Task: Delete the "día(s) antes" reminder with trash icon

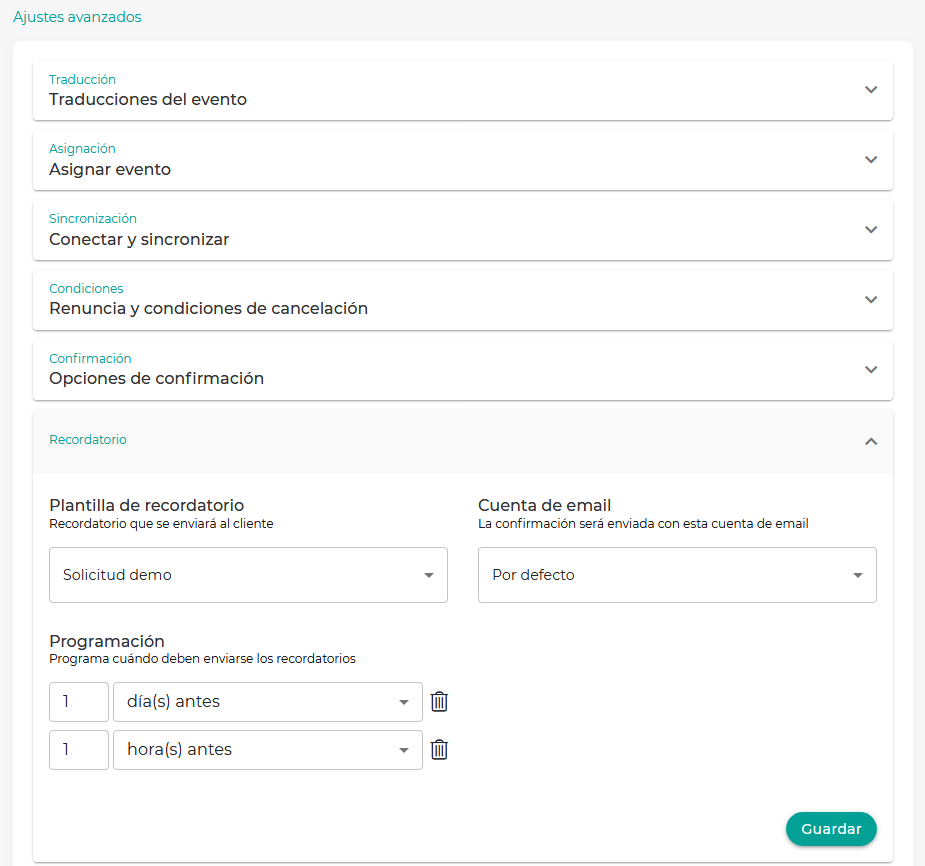Action: 439,702
